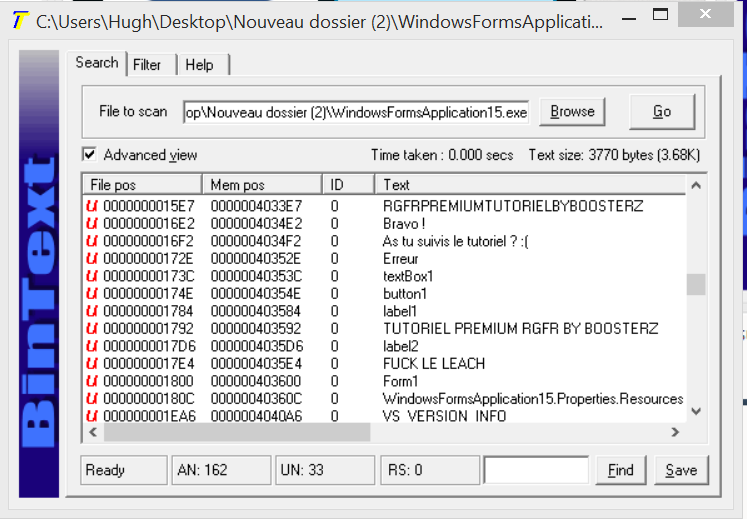Viewport: 747px width, 519px height.
Task: Click the Go button to scan
Action: click(662, 112)
